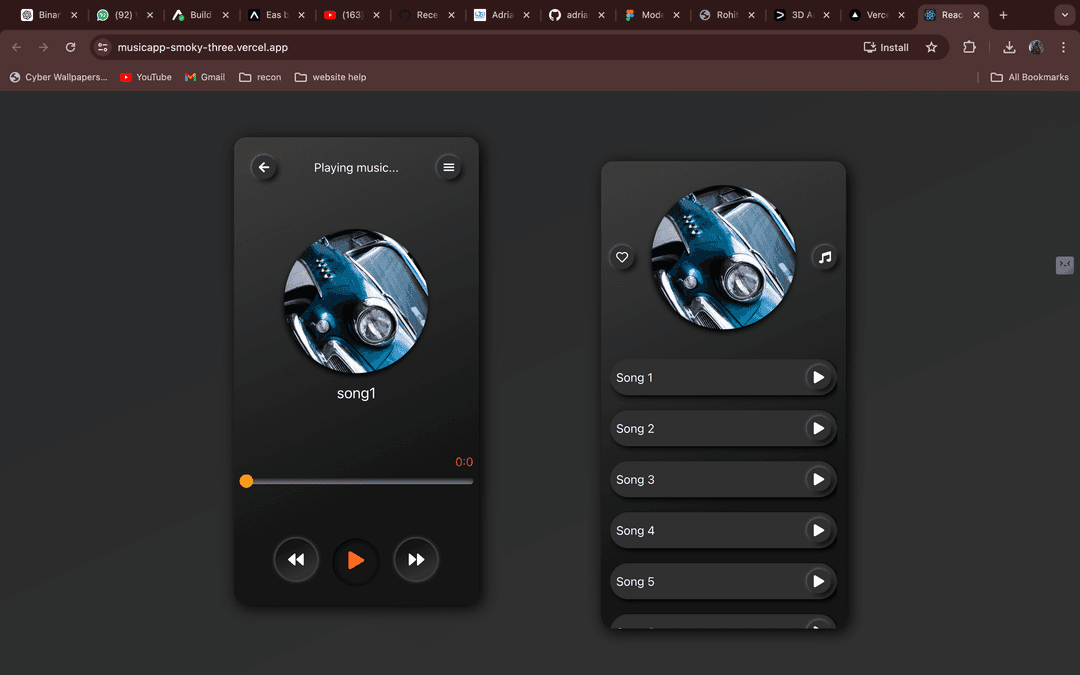Open the hamburger menu in player
Screen dimensions: 1080x675
point(449,168)
